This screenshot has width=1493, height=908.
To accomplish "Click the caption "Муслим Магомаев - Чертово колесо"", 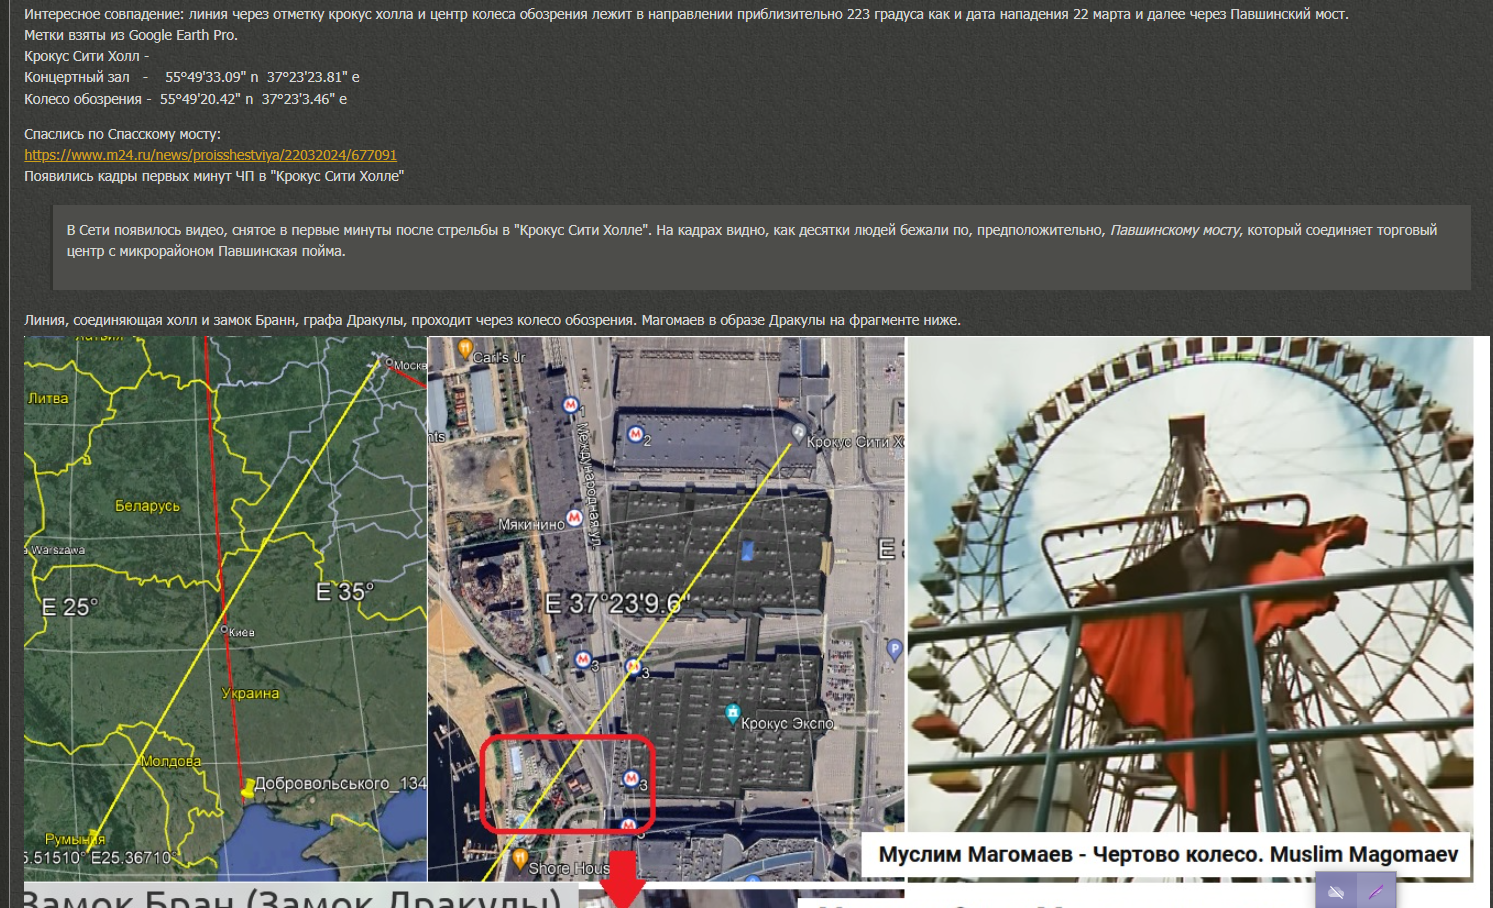I will click(x=1168, y=855).
